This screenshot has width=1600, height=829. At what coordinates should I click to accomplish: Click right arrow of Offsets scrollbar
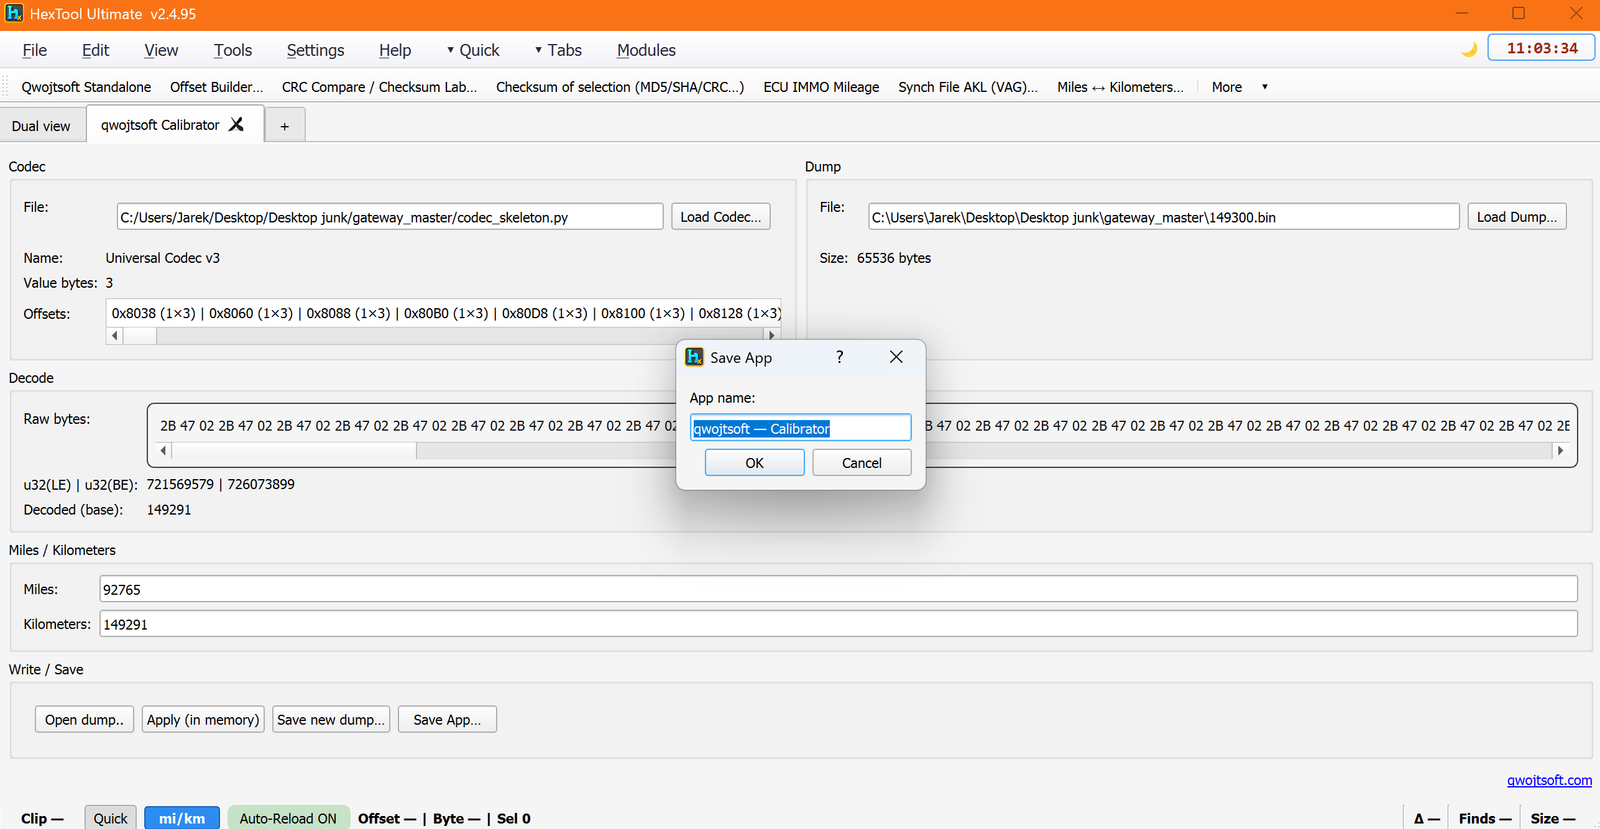771,335
